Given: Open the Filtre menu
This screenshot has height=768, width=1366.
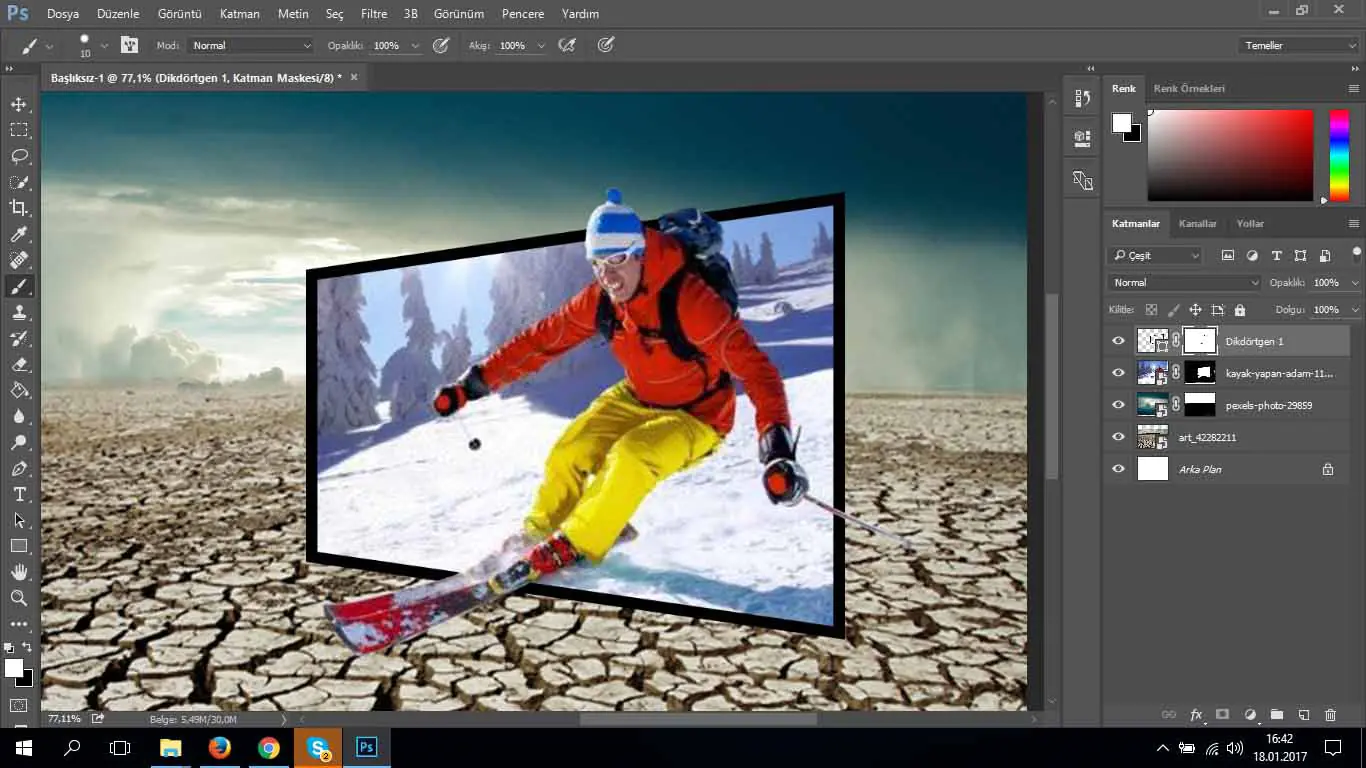Looking at the screenshot, I should click(x=373, y=14).
